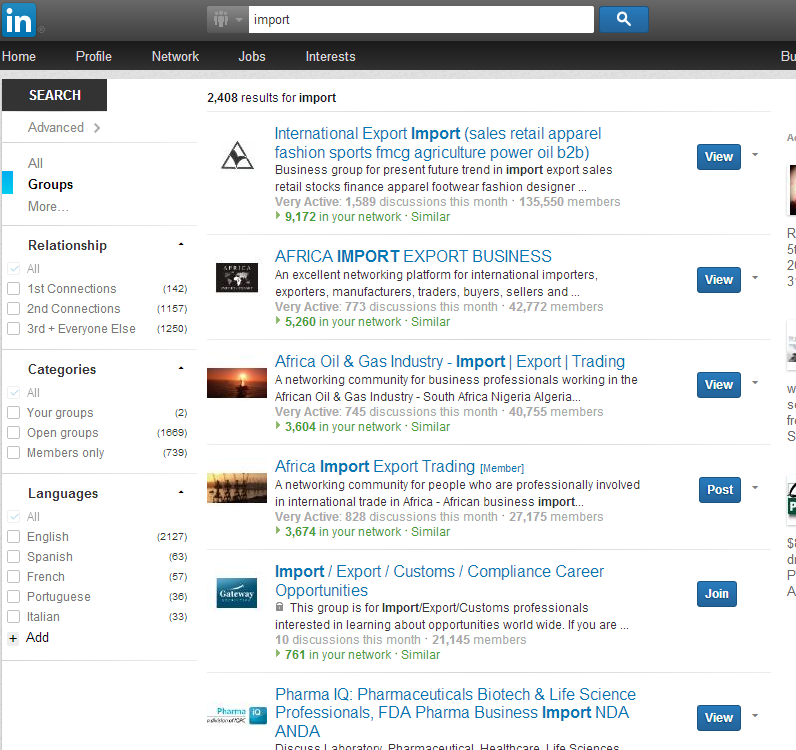Image resolution: width=796 pixels, height=750 pixels.
Task: Expand network arrow beside 3,604 in your network
Action: [x=278, y=426]
